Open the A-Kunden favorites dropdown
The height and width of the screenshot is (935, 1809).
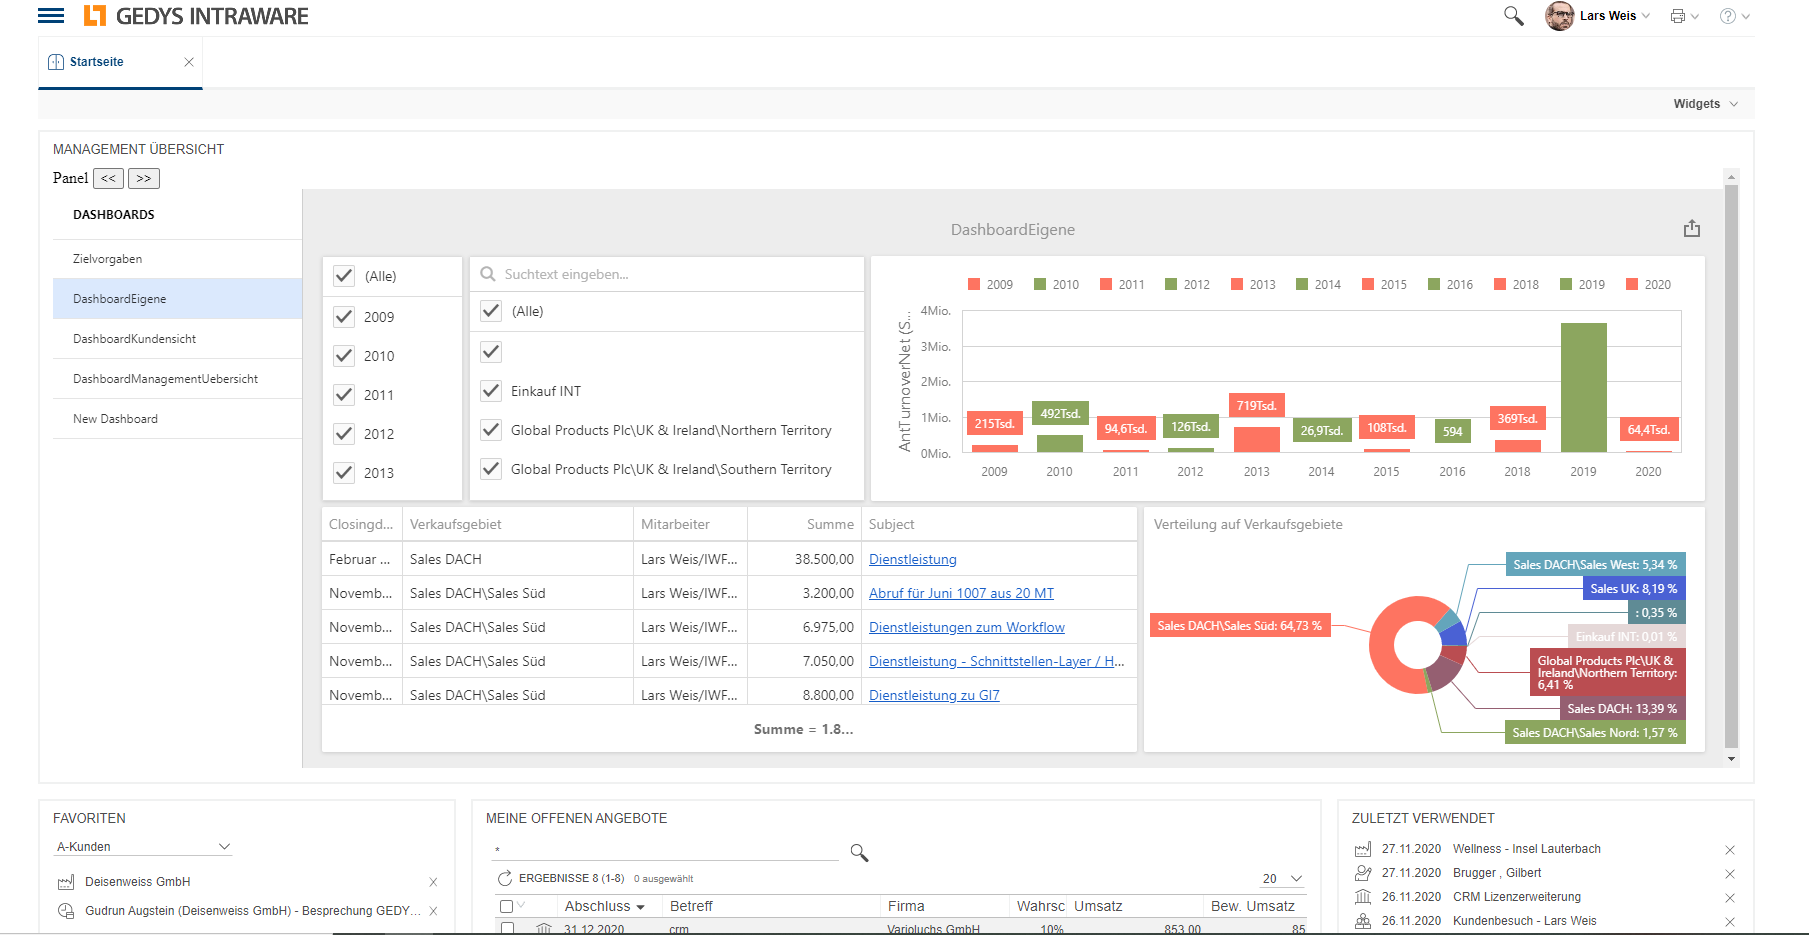coord(143,847)
